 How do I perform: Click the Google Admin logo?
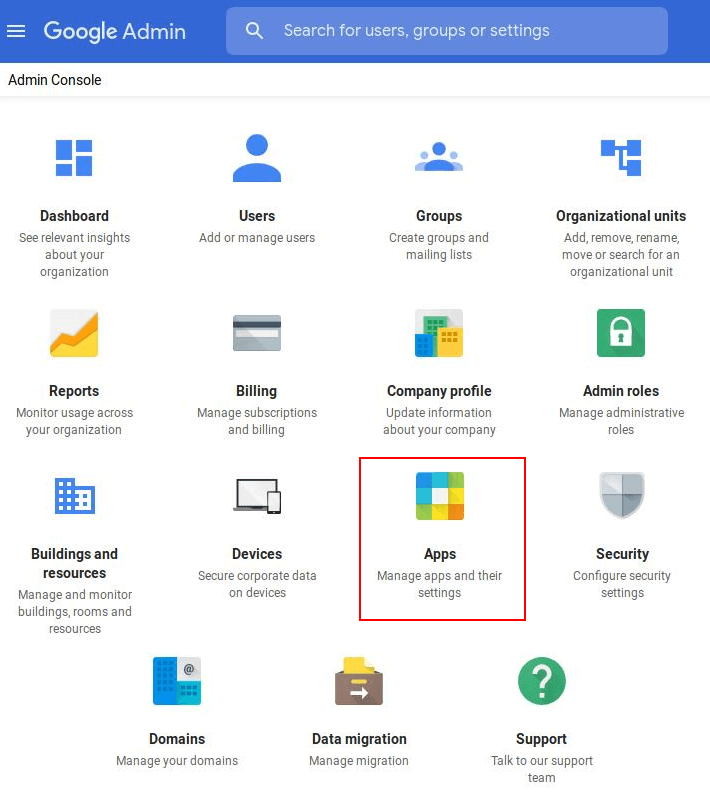(x=115, y=31)
